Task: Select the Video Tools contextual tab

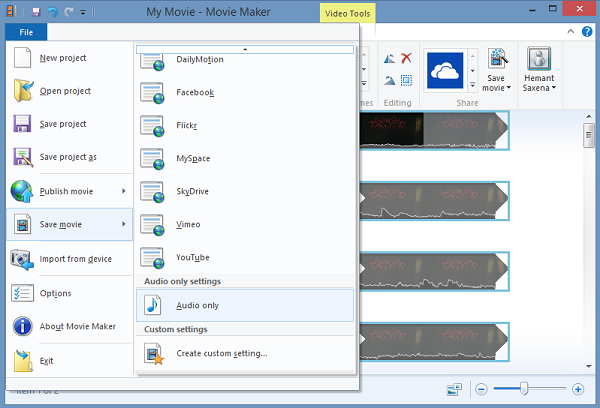Action: 349,13
